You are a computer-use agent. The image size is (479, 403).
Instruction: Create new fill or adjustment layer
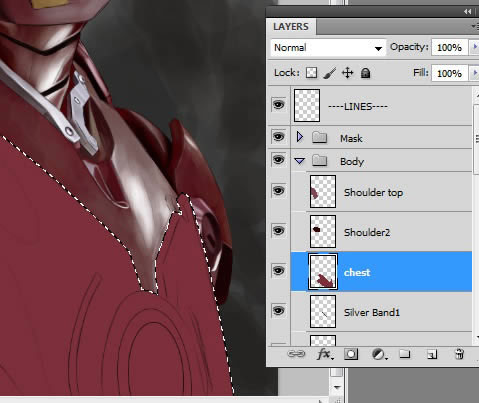pos(379,354)
